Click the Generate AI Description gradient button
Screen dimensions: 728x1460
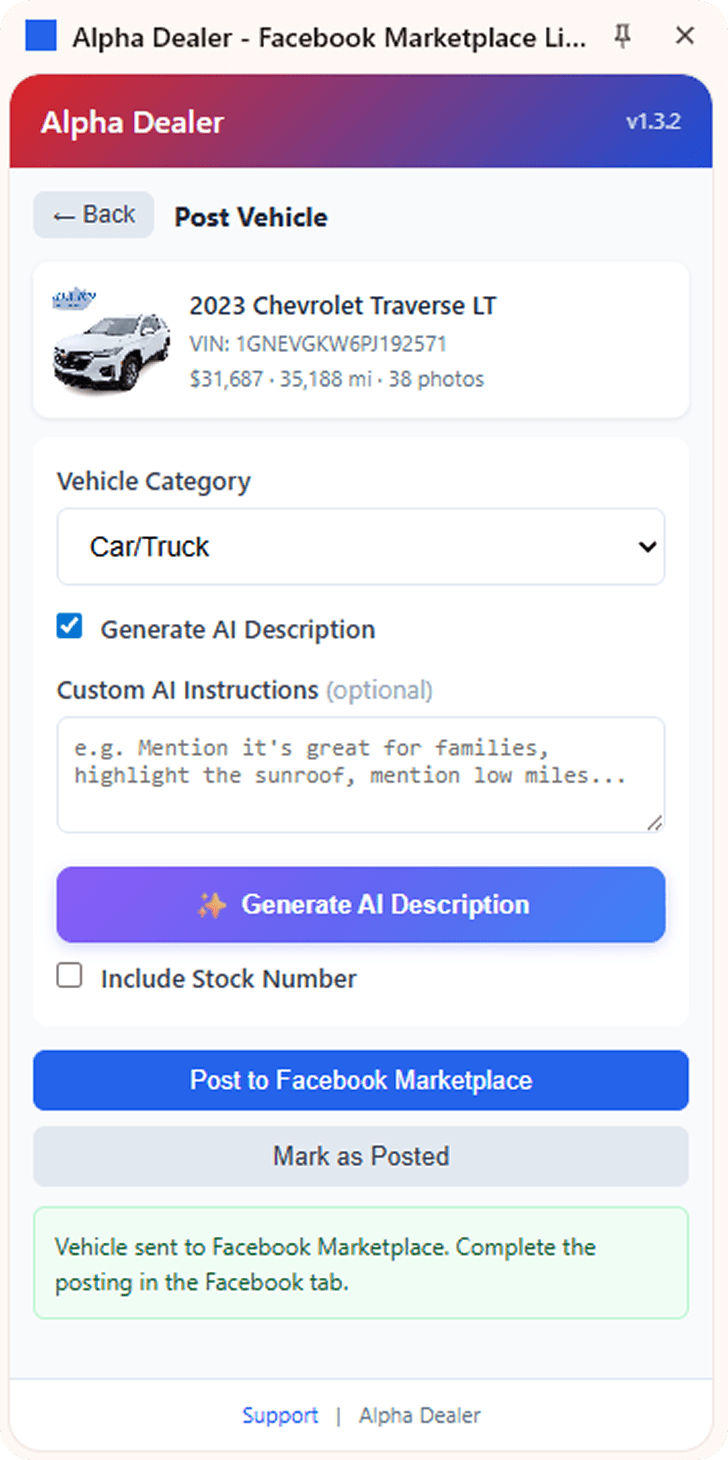click(361, 905)
